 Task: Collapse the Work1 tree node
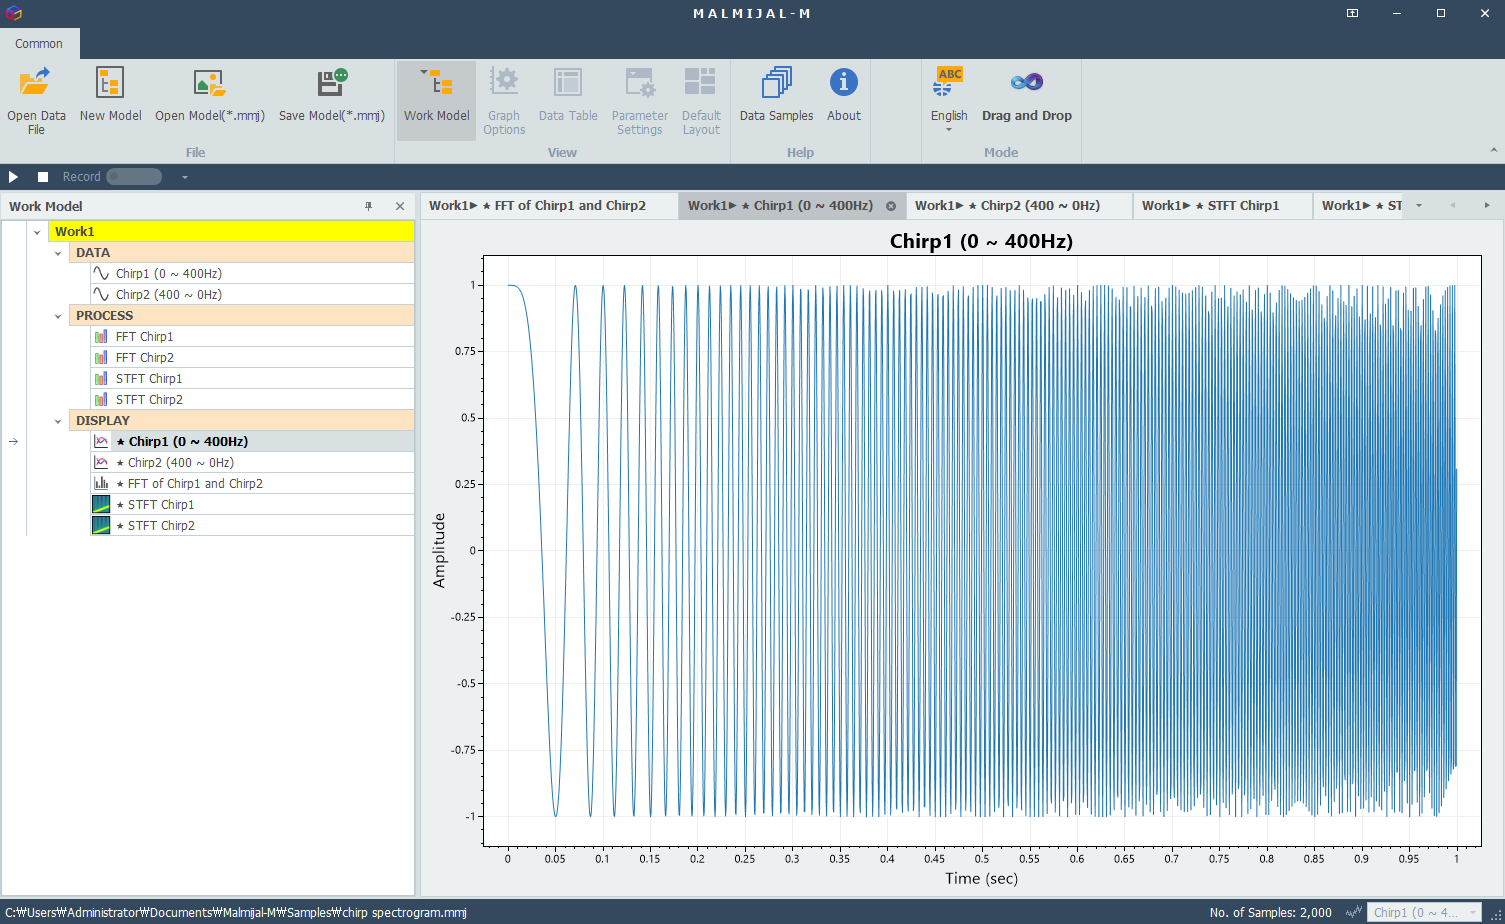[x=37, y=232]
